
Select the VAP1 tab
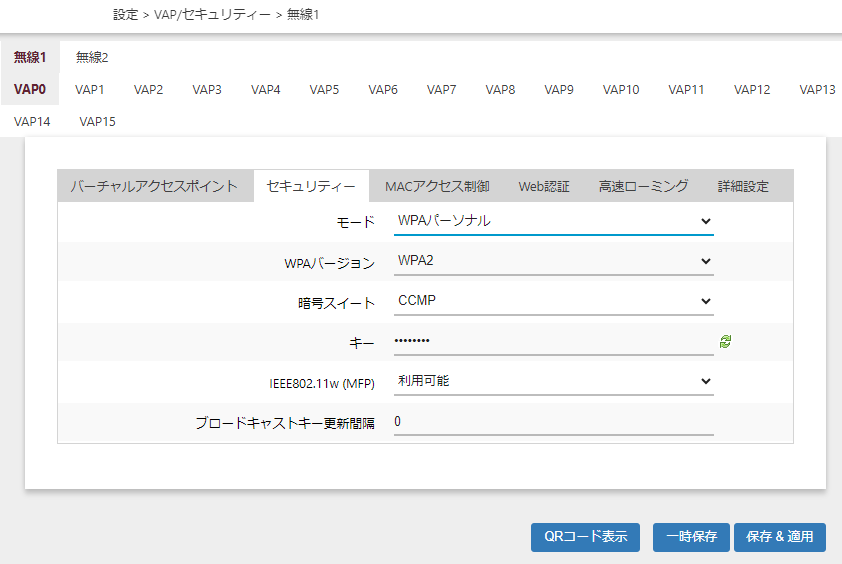[x=90, y=89]
